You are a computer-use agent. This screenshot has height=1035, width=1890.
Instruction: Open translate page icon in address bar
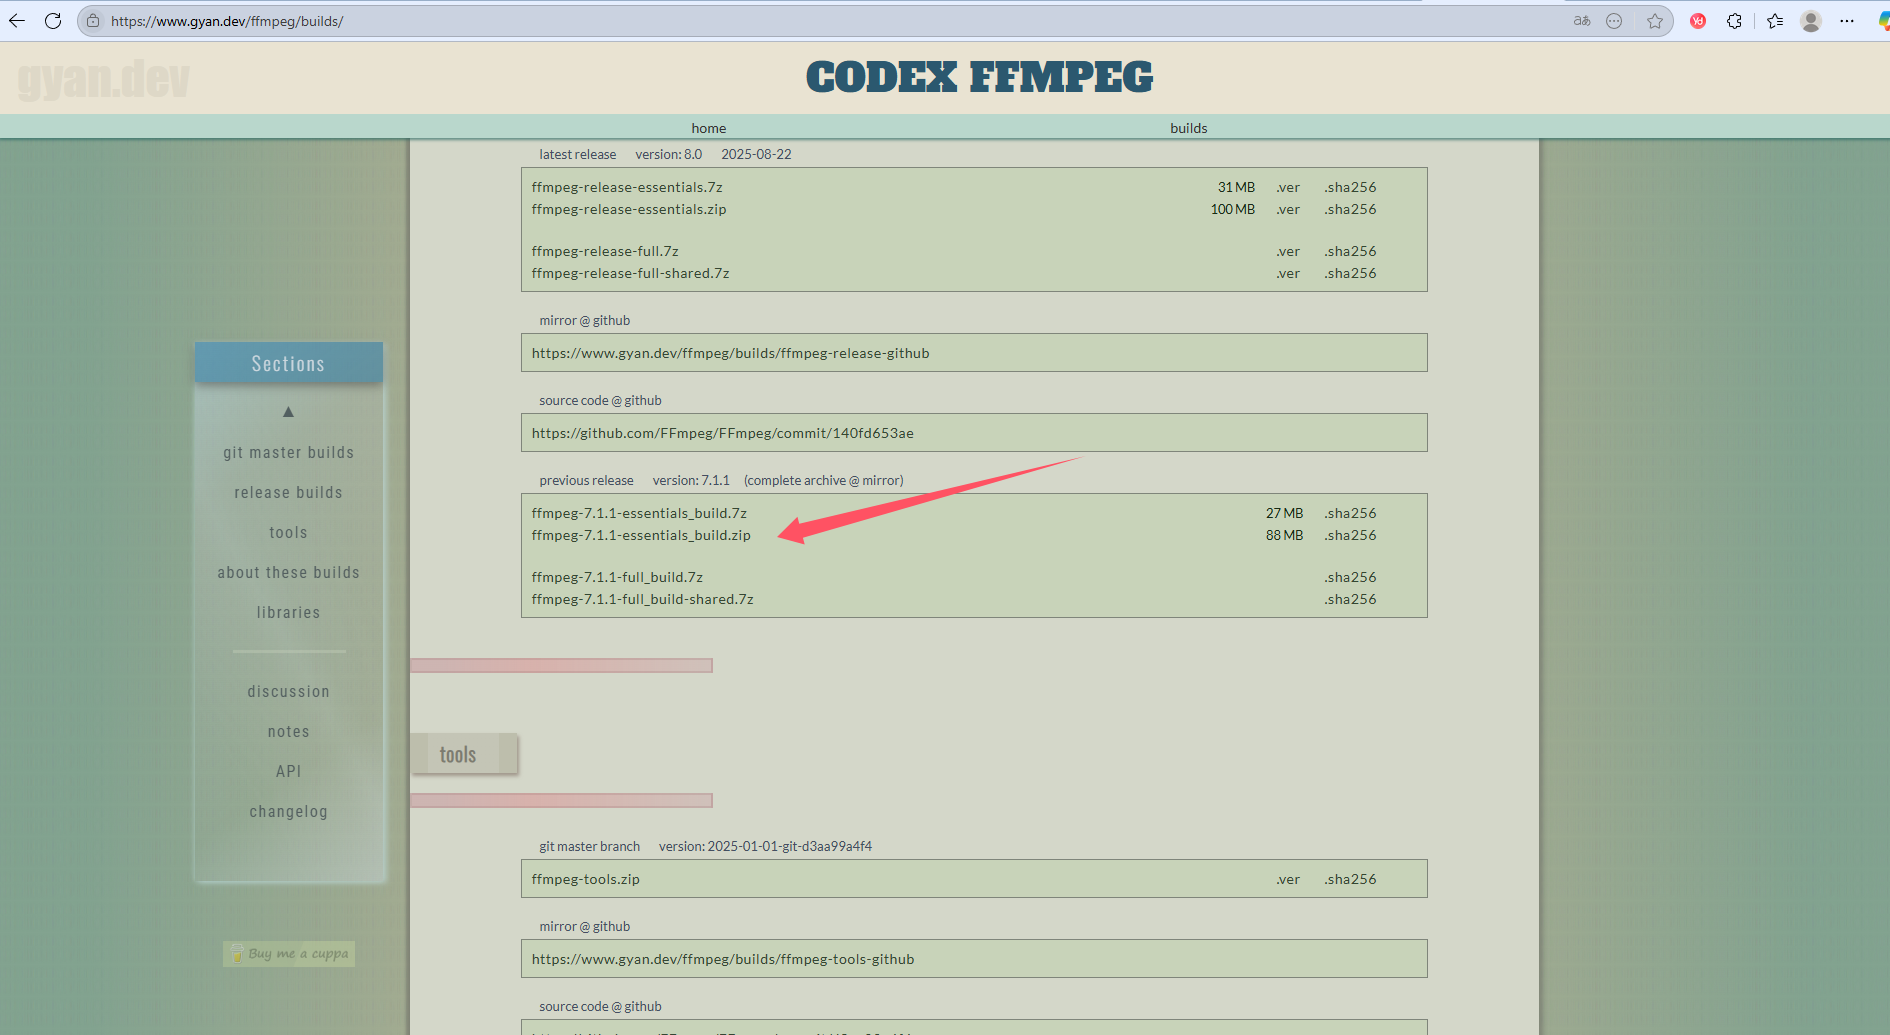coord(1582,21)
